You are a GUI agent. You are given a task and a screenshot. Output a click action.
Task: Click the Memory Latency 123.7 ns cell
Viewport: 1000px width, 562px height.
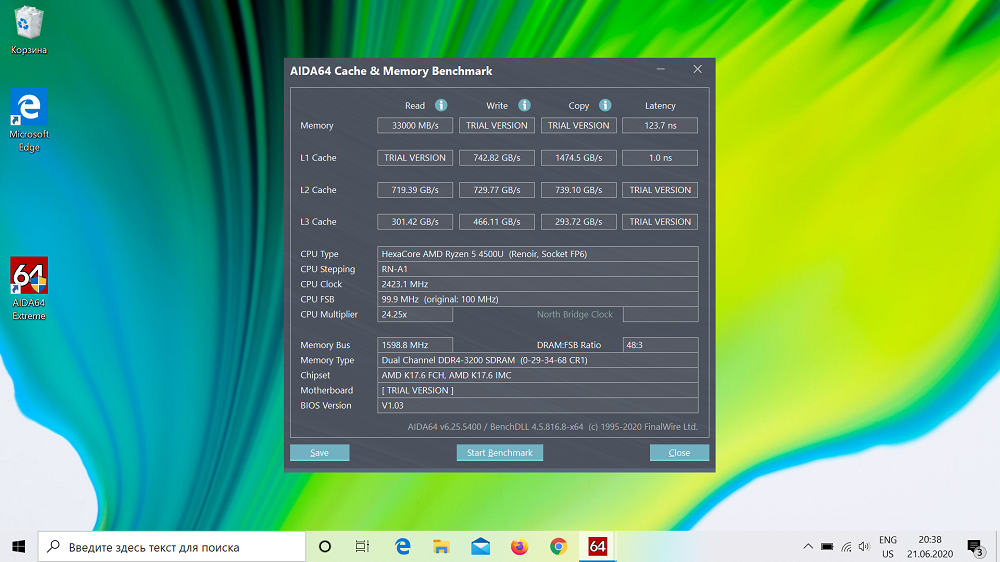tap(660, 126)
